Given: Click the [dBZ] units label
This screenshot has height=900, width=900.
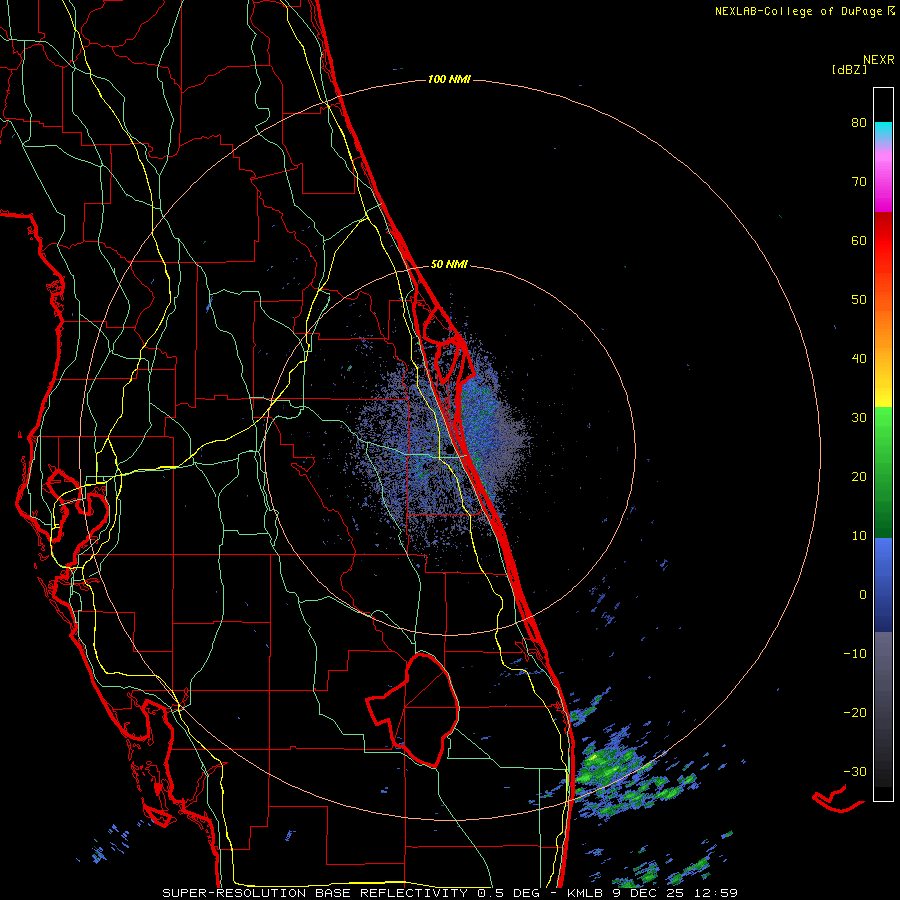Looking at the screenshot, I should (x=849, y=69).
